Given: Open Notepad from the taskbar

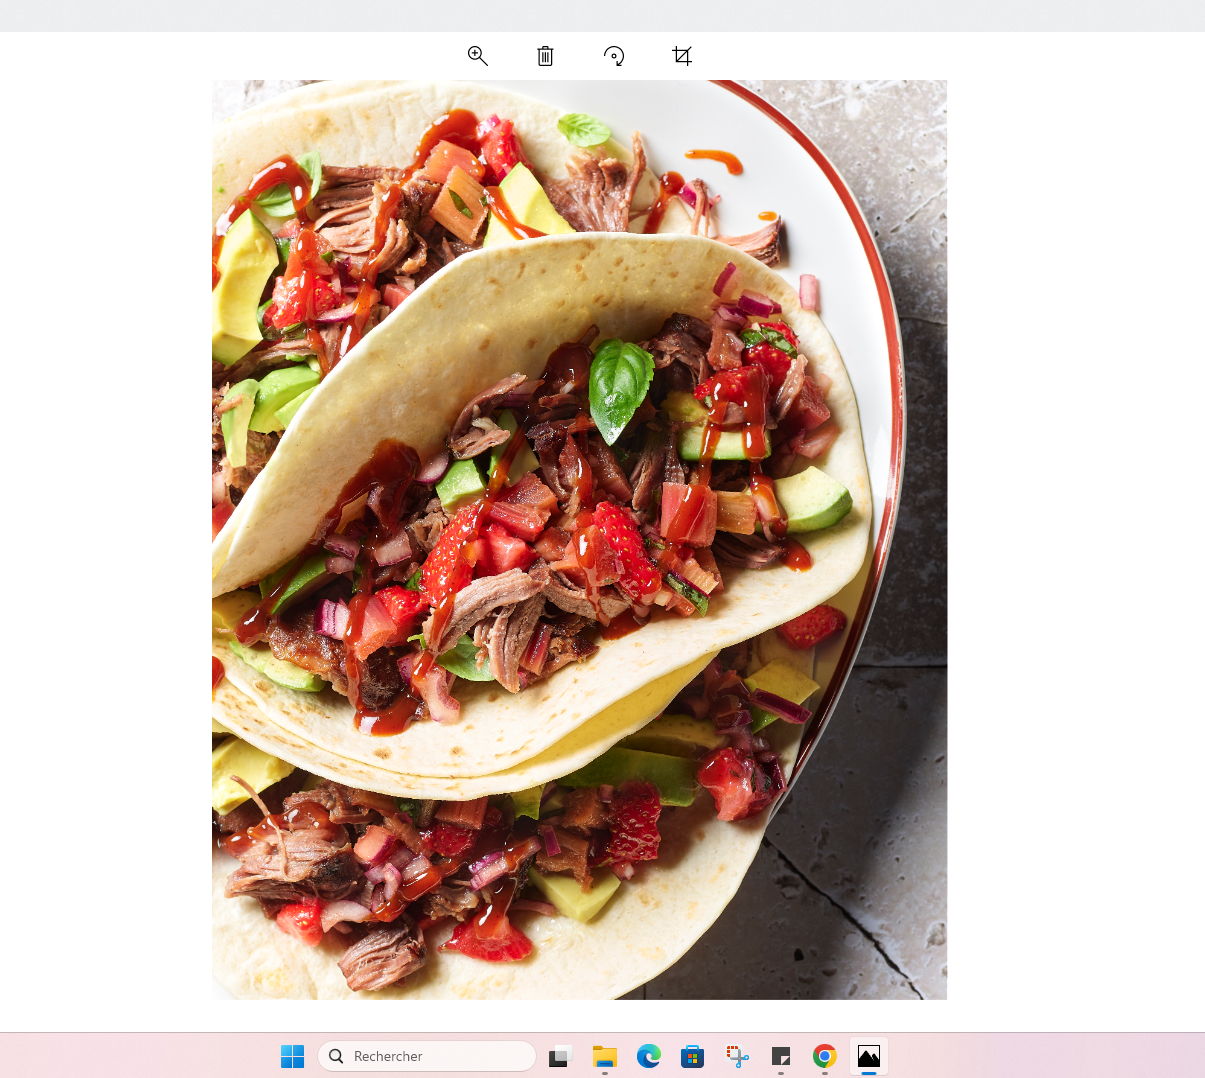Looking at the screenshot, I should pyautogui.click(x=781, y=1056).
